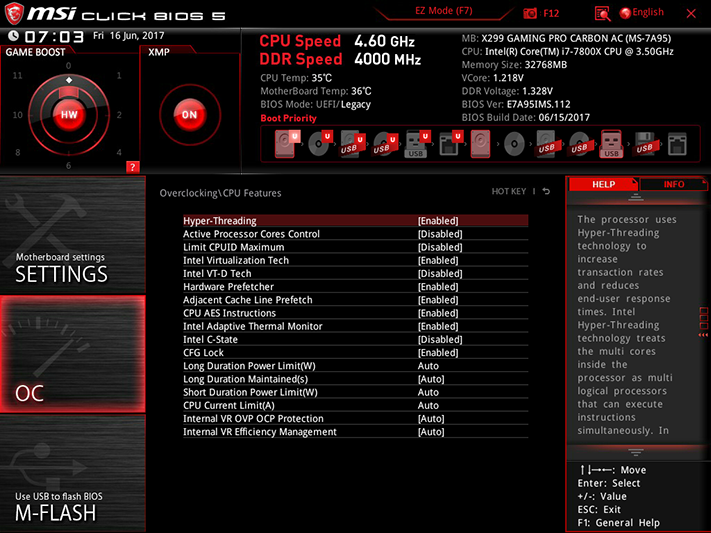711x533 pixels.
Task: Toggle Hardware Prefetcher setting
Action: (356, 287)
